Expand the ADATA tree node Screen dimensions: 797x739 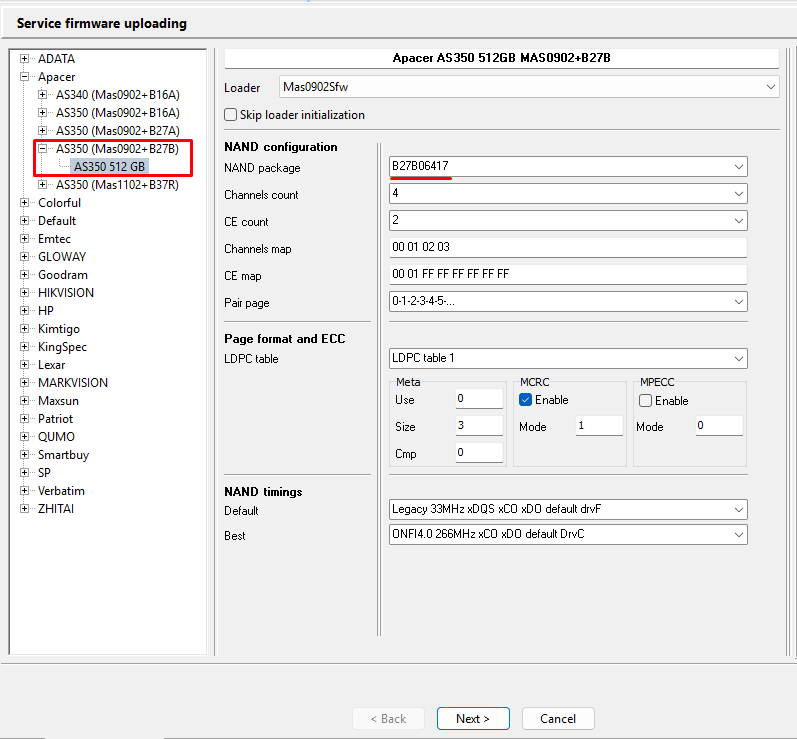click(24, 59)
